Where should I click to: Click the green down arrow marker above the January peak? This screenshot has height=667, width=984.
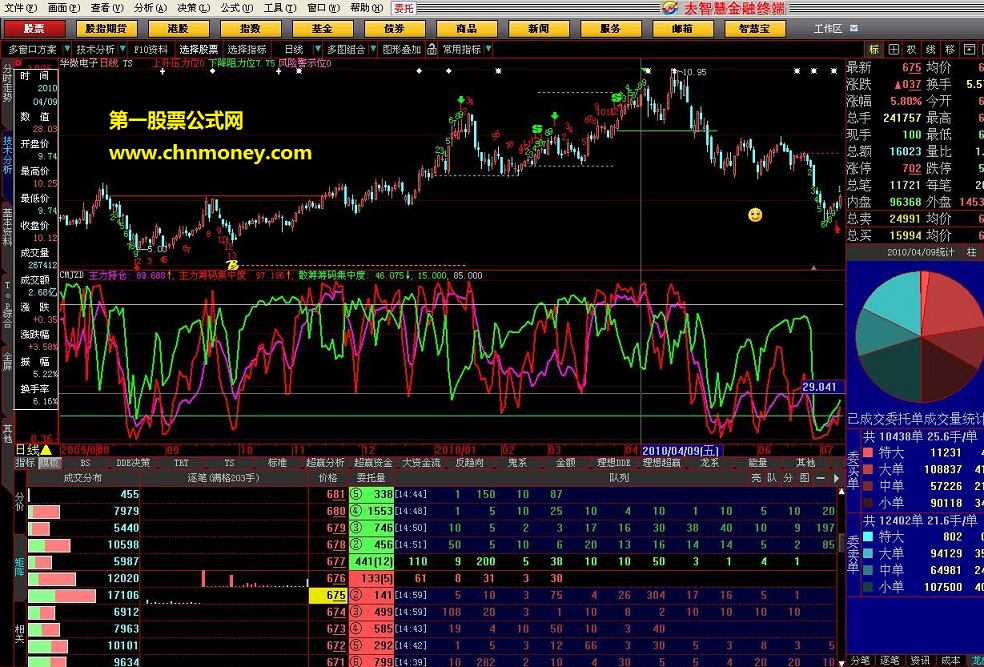(461, 100)
